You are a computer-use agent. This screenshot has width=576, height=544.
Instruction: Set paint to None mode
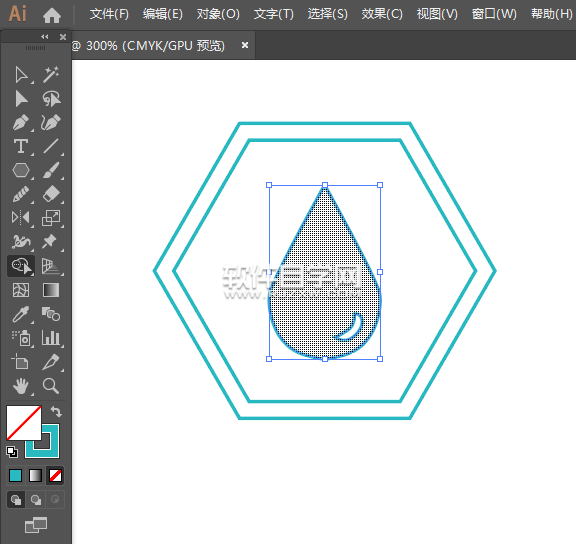55,476
